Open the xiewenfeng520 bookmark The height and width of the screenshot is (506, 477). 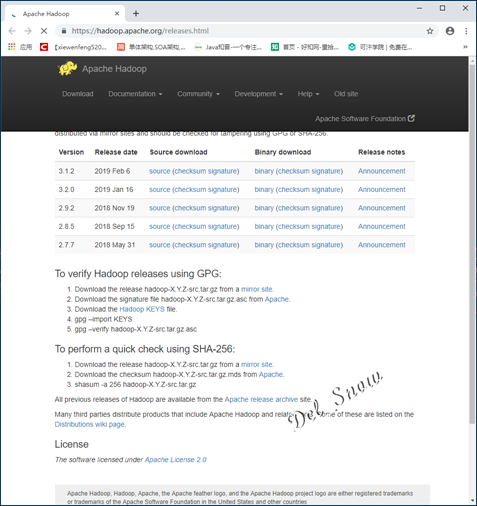click(80, 47)
